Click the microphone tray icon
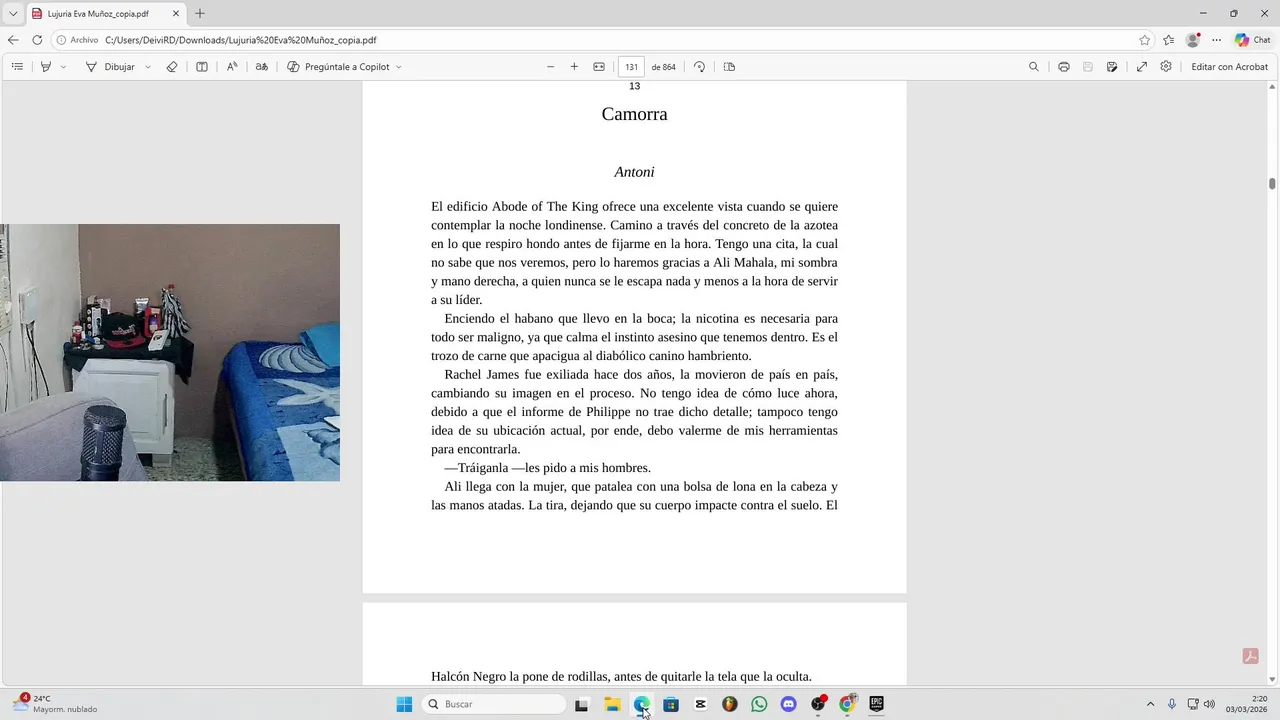The height and width of the screenshot is (720, 1280). (x=1172, y=704)
